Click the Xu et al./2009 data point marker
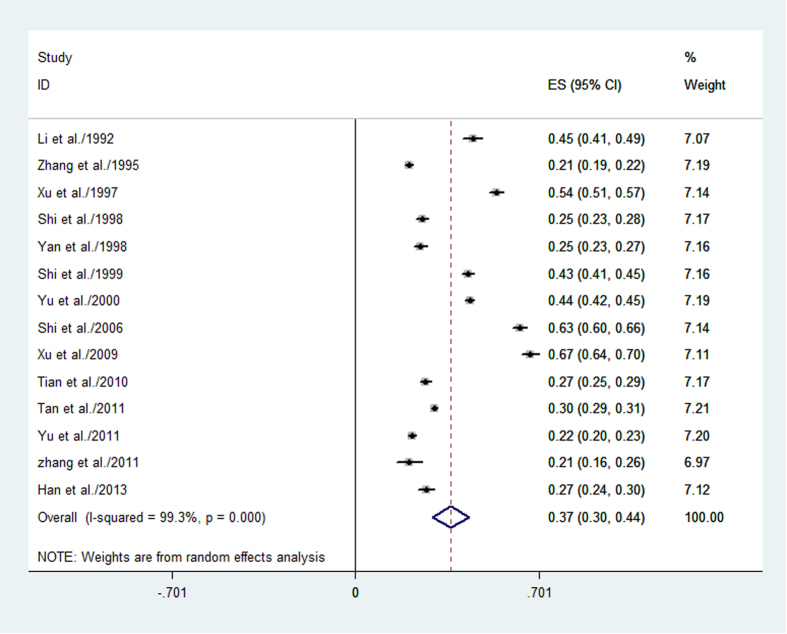This screenshot has width=787, height=634. 530,354
